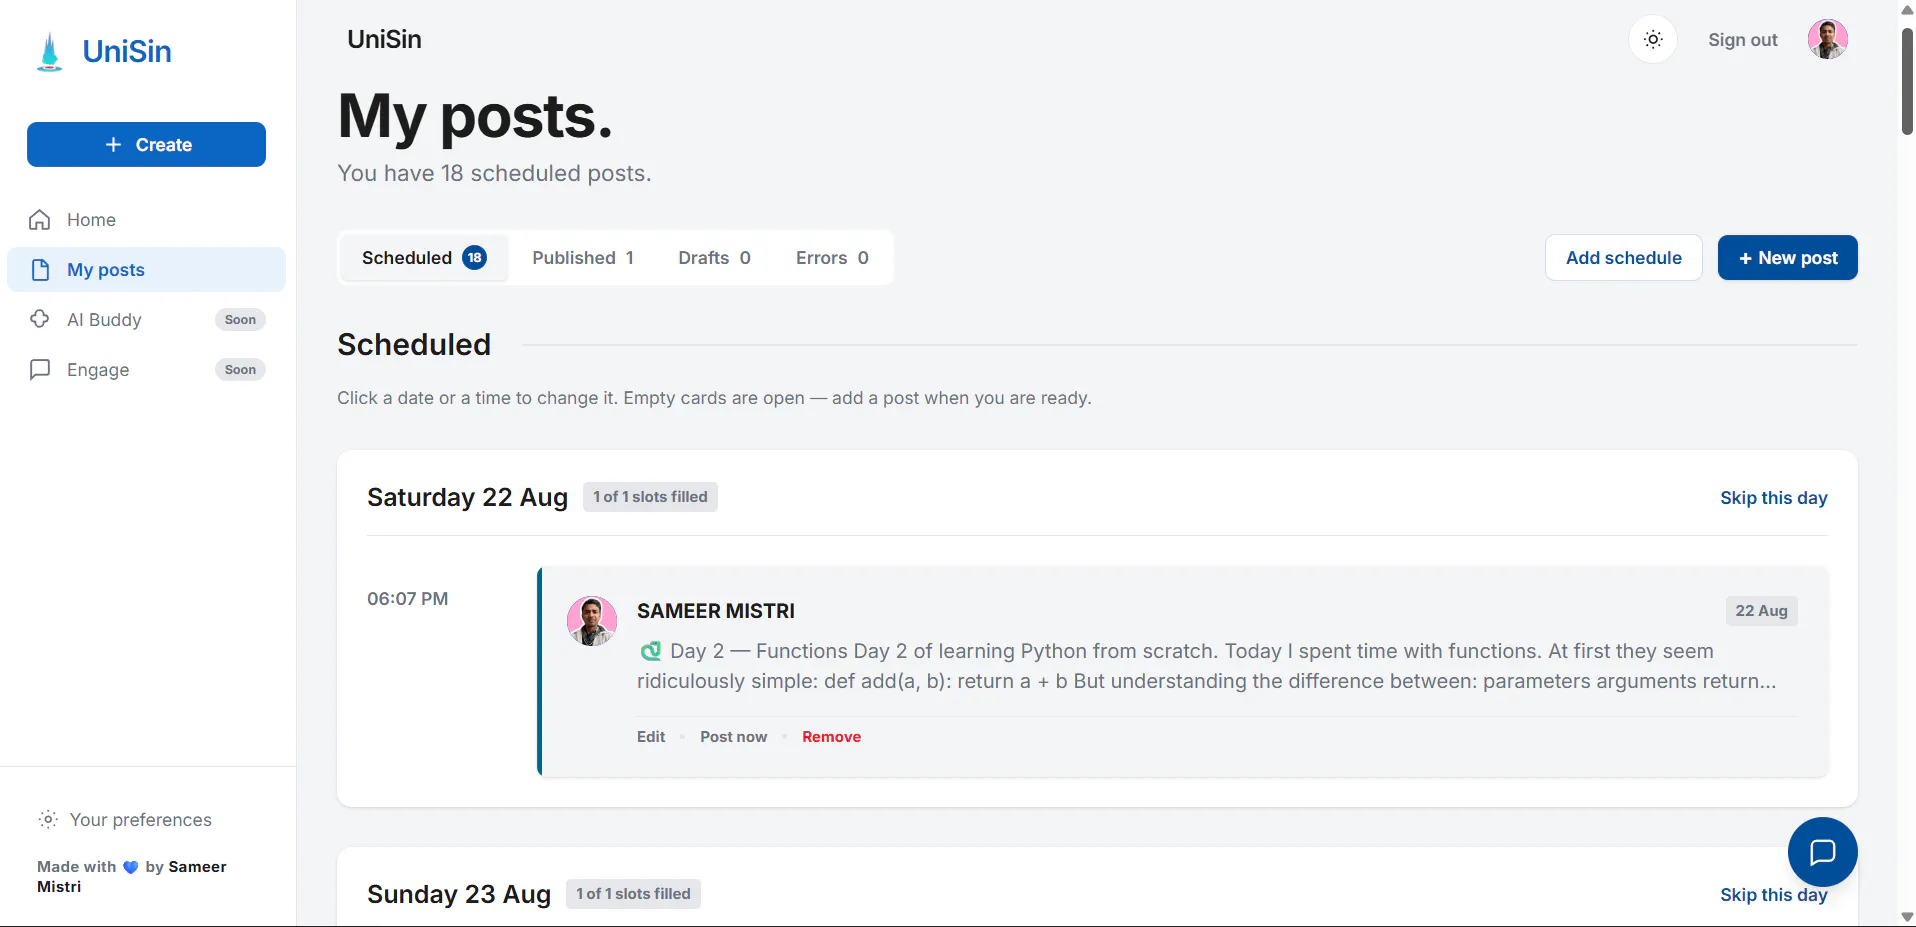Viewport: 1916px width, 927px height.
Task: Click the Soon badge next to Engage
Action: coord(240,370)
